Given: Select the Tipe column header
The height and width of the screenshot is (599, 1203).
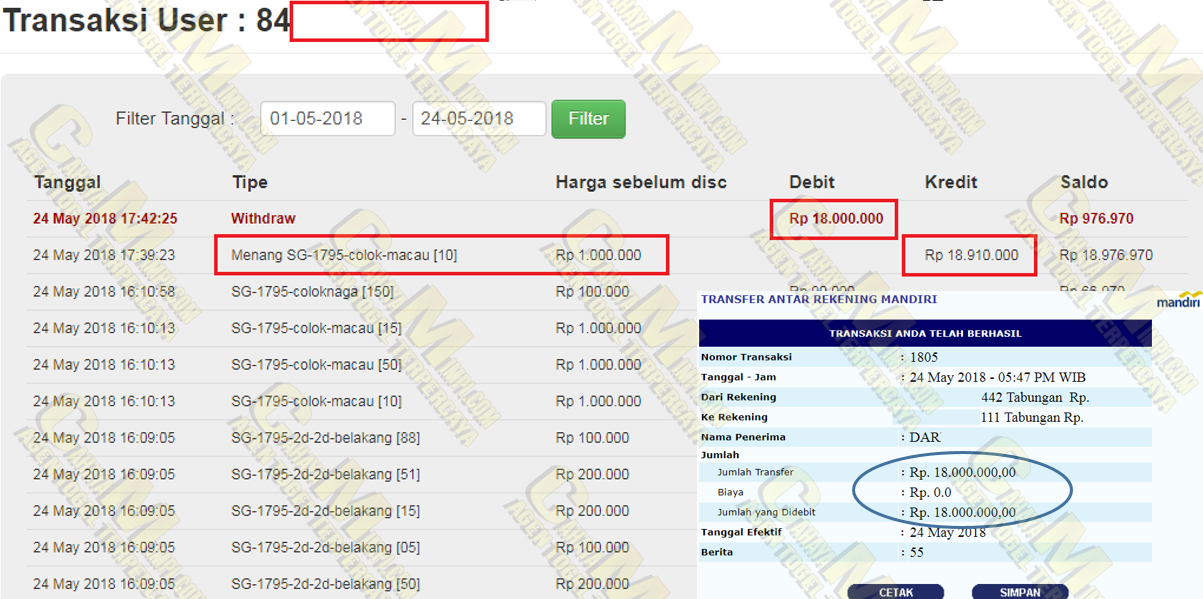Looking at the screenshot, I should pyautogui.click(x=249, y=183).
